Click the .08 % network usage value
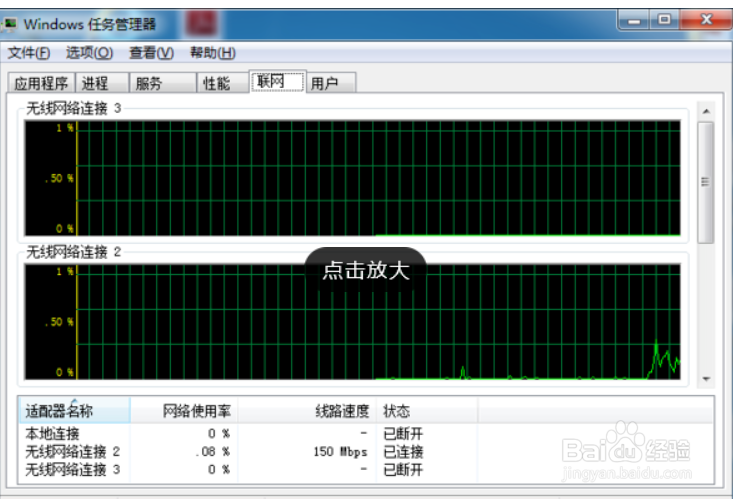Image resolution: width=733 pixels, height=499 pixels. pyautogui.click(x=213, y=452)
